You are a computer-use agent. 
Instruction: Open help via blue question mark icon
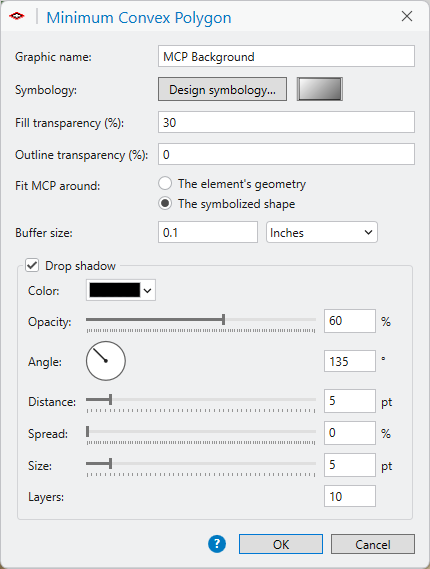click(x=217, y=544)
